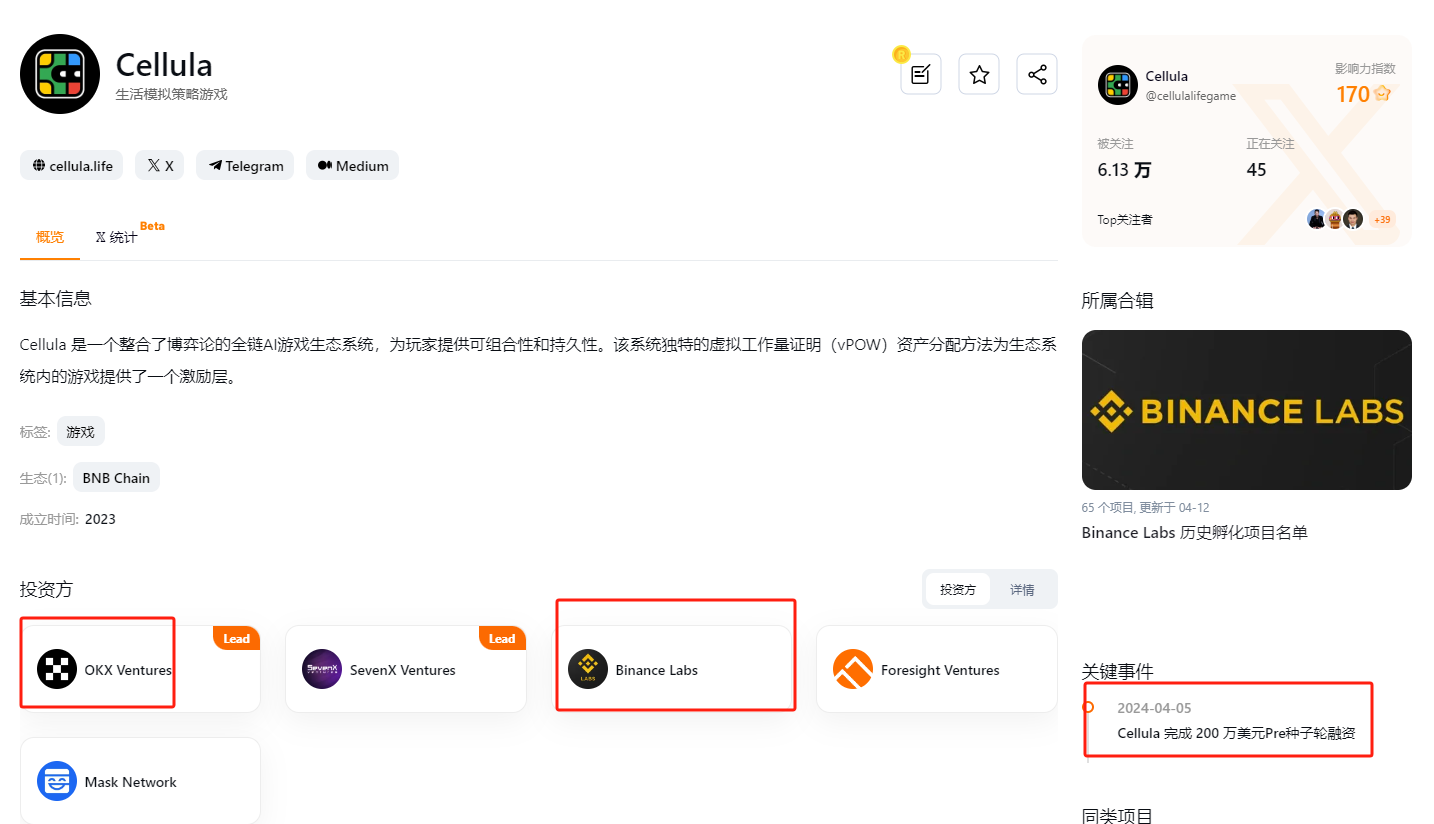
Task: Click the OKX Ventures logo icon
Action: [x=57, y=669]
